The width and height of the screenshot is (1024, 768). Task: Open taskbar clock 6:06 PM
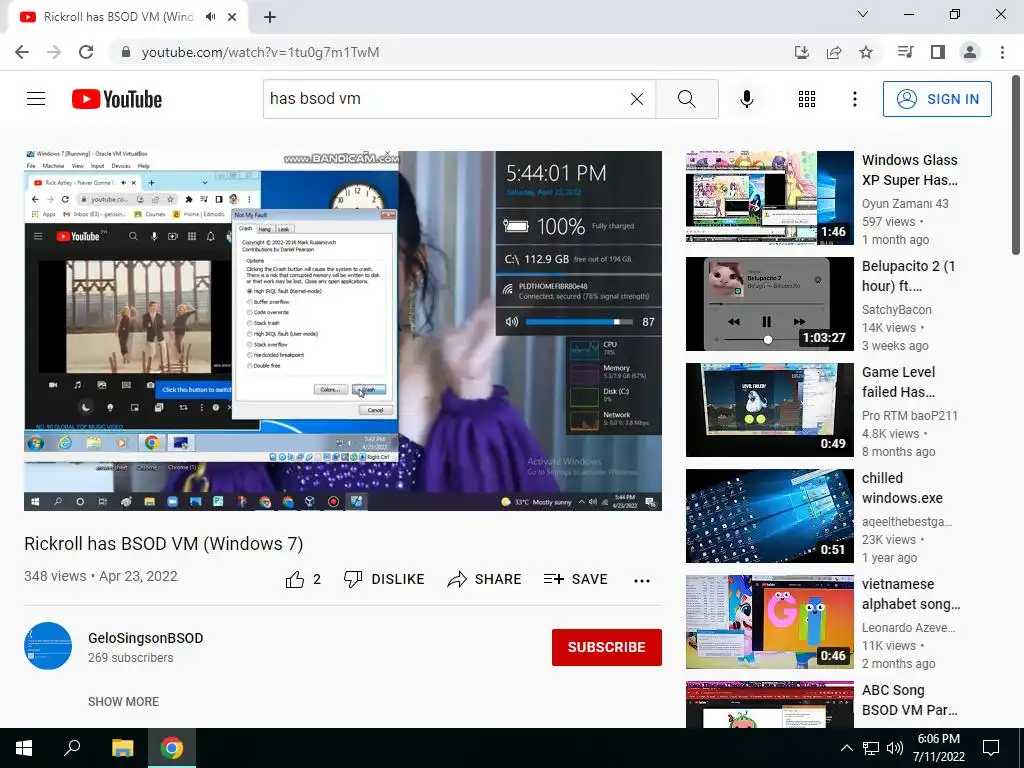click(938, 748)
